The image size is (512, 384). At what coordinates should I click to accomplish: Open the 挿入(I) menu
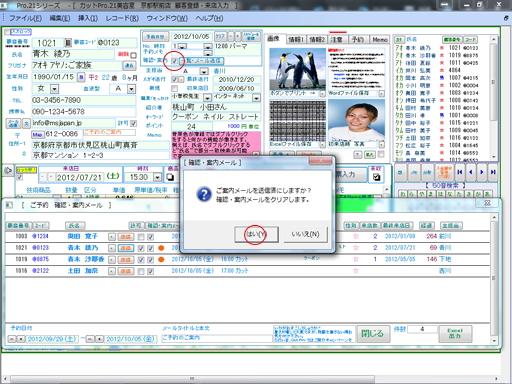click(x=88, y=18)
